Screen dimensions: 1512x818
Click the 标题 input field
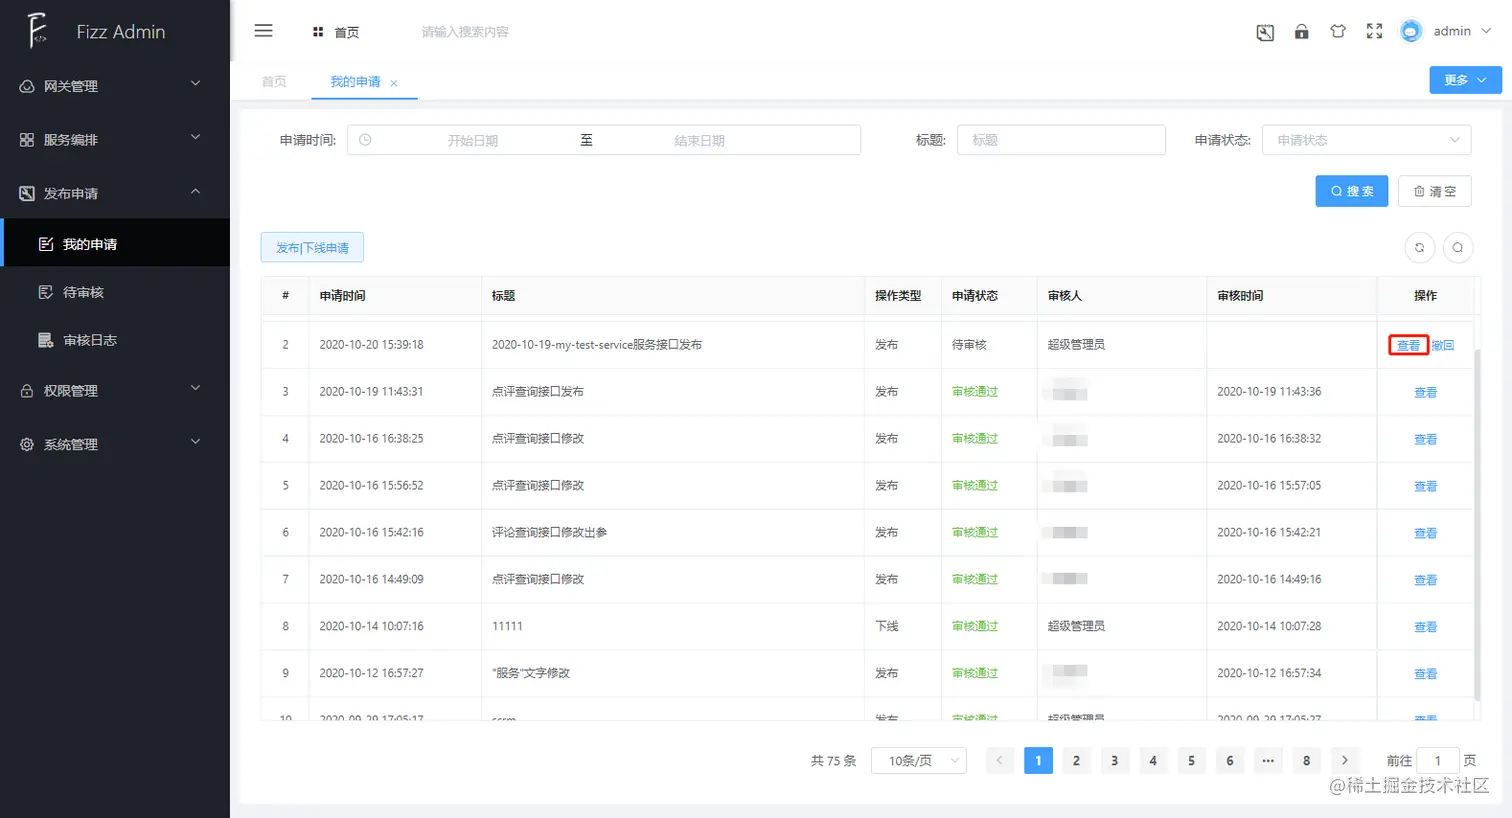point(1061,140)
